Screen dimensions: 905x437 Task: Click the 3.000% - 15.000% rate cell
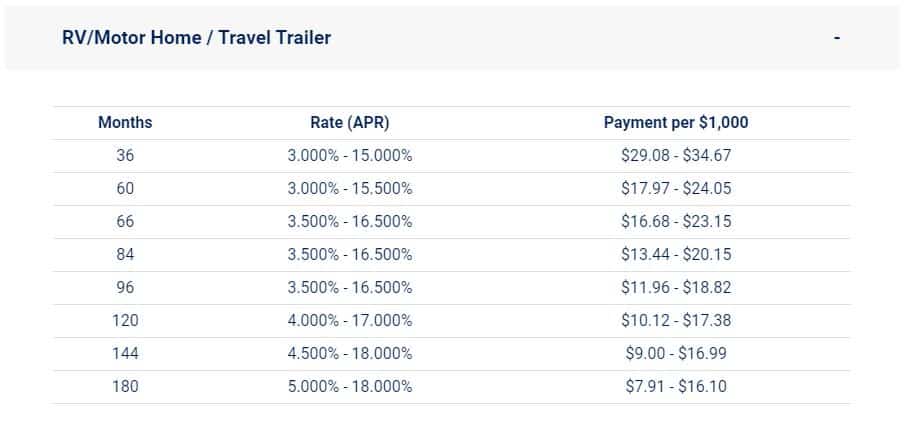[350, 156]
